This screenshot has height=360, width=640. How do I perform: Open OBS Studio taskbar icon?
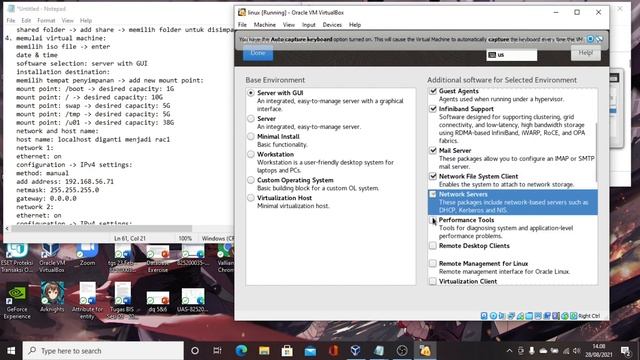pos(402,351)
